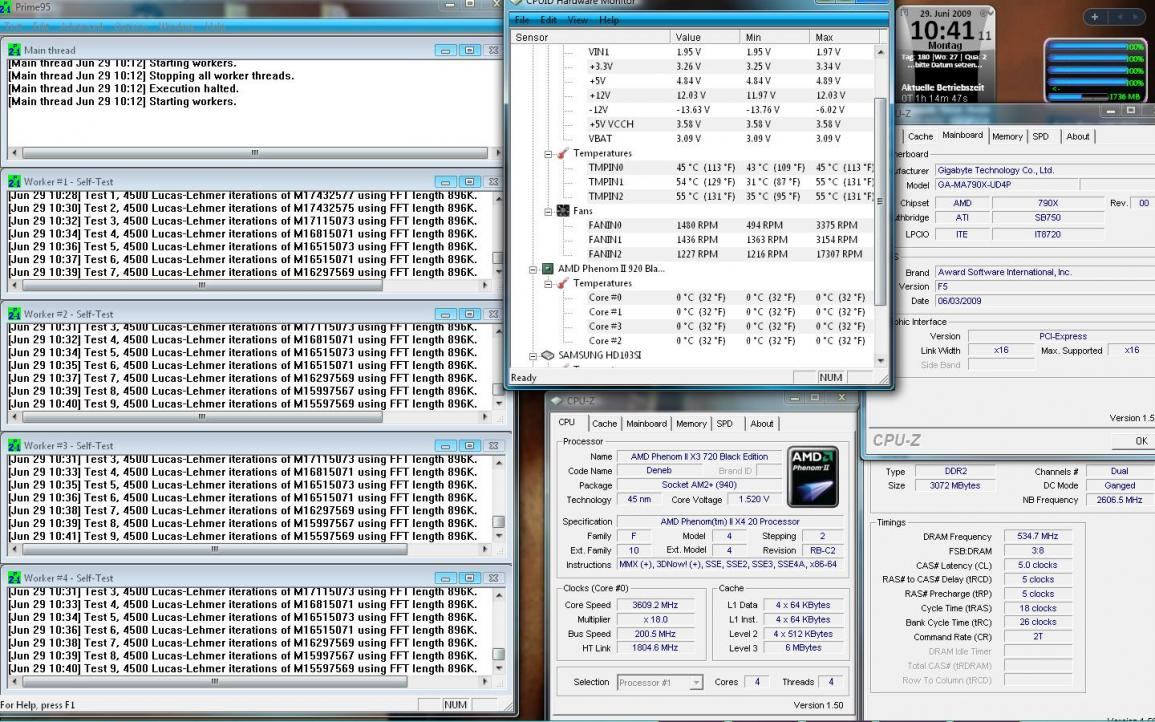Viewport: 1155px width, 722px height.
Task: Open the Help menu in Hardware Monitor
Action: pos(609,20)
